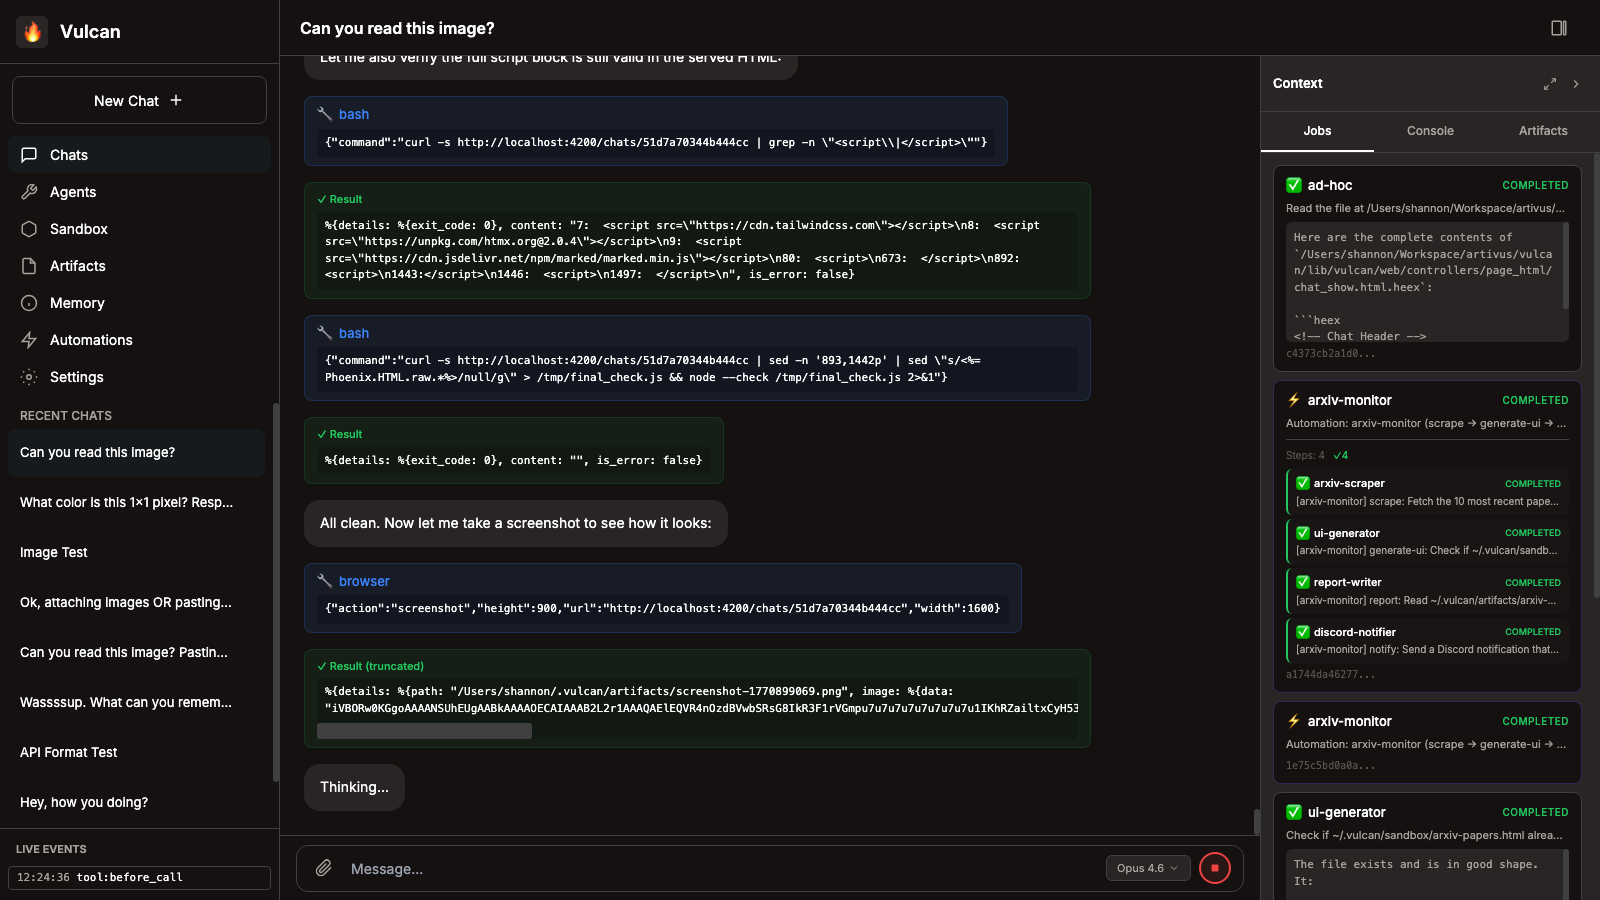This screenshot has height=900, width=1600.
Task: Click the horizontal scrollbar in screenshot result
Action: (424, 731)
